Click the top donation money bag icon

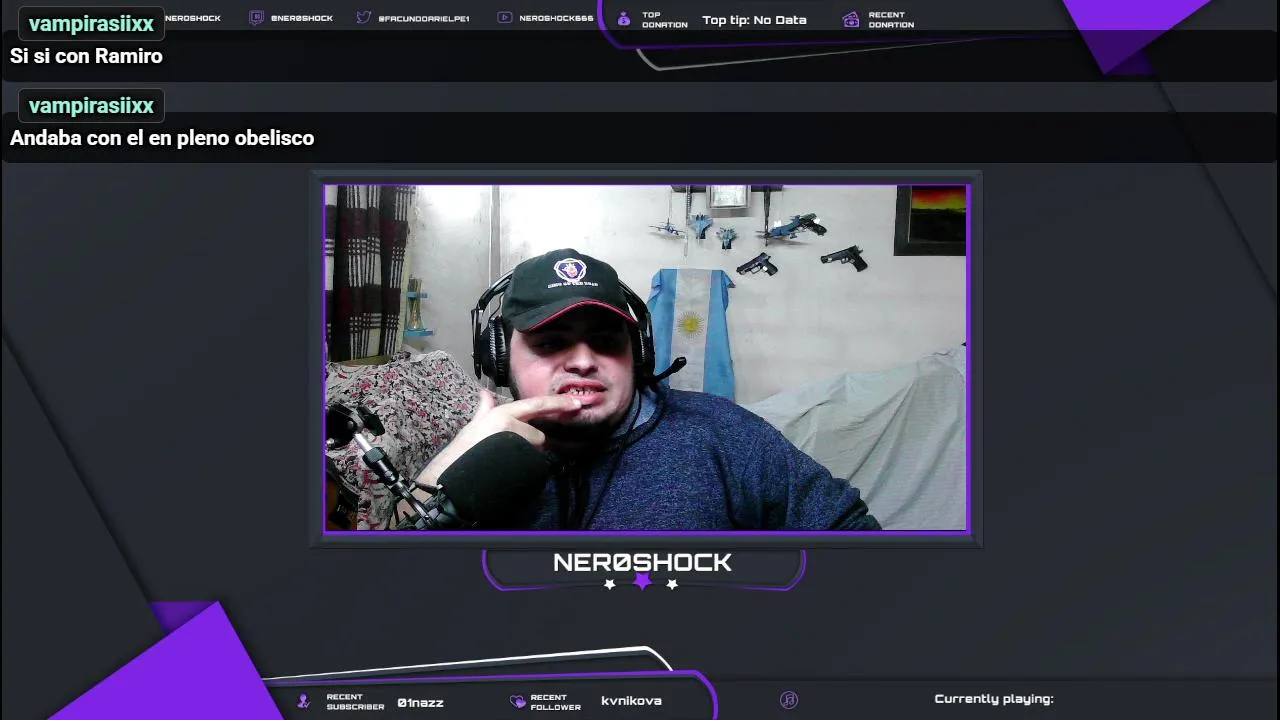[624, 19]
